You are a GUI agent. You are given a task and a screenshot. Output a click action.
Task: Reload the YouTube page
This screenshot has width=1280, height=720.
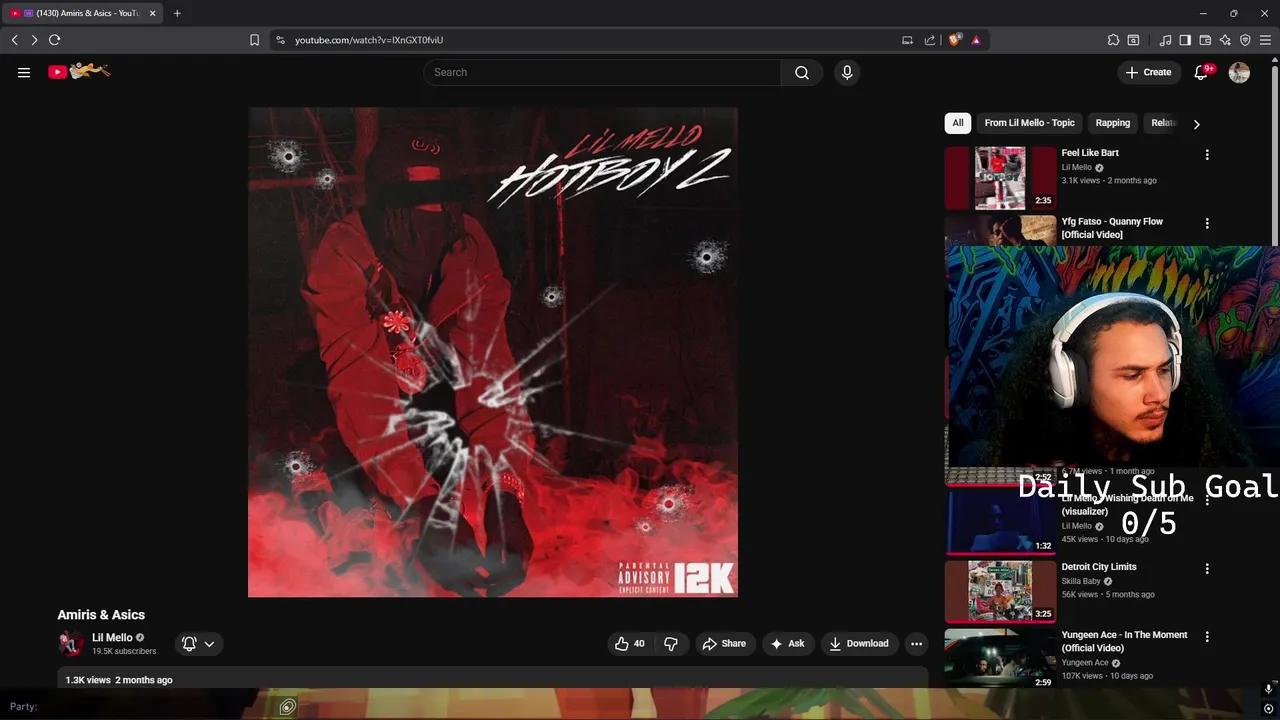(x=54, y=40)
